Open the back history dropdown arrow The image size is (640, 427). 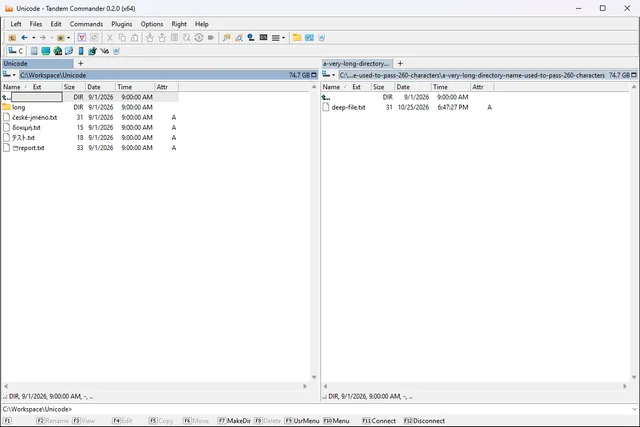33,38
